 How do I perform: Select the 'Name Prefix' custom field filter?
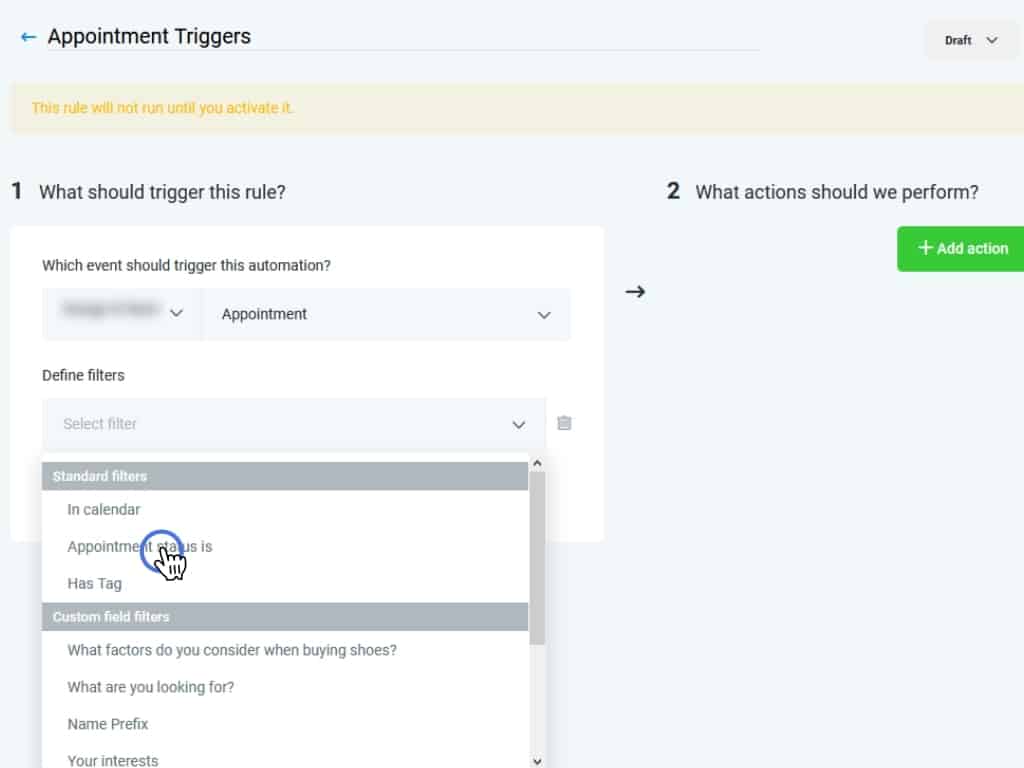point(108,724)
